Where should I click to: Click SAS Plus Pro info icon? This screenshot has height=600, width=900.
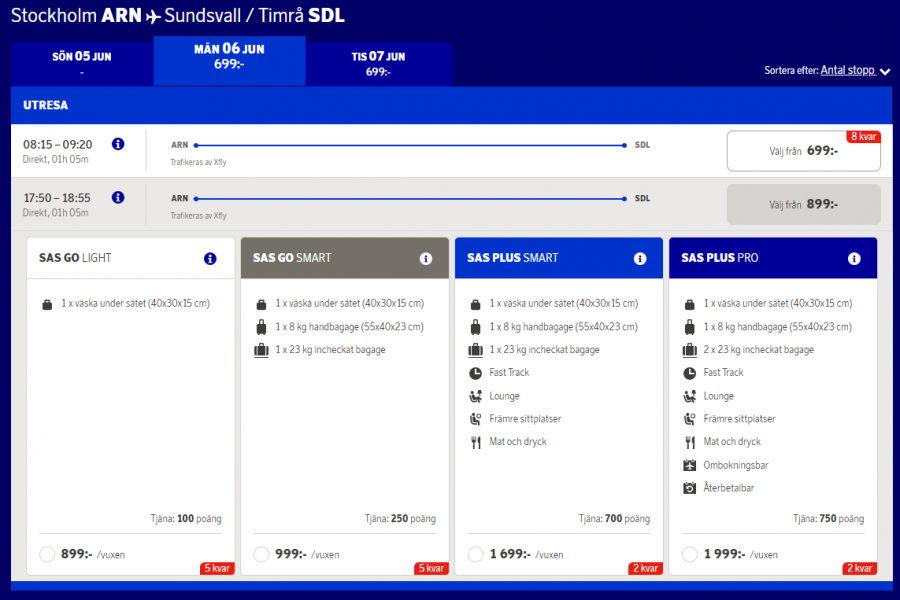coord(854,258)
